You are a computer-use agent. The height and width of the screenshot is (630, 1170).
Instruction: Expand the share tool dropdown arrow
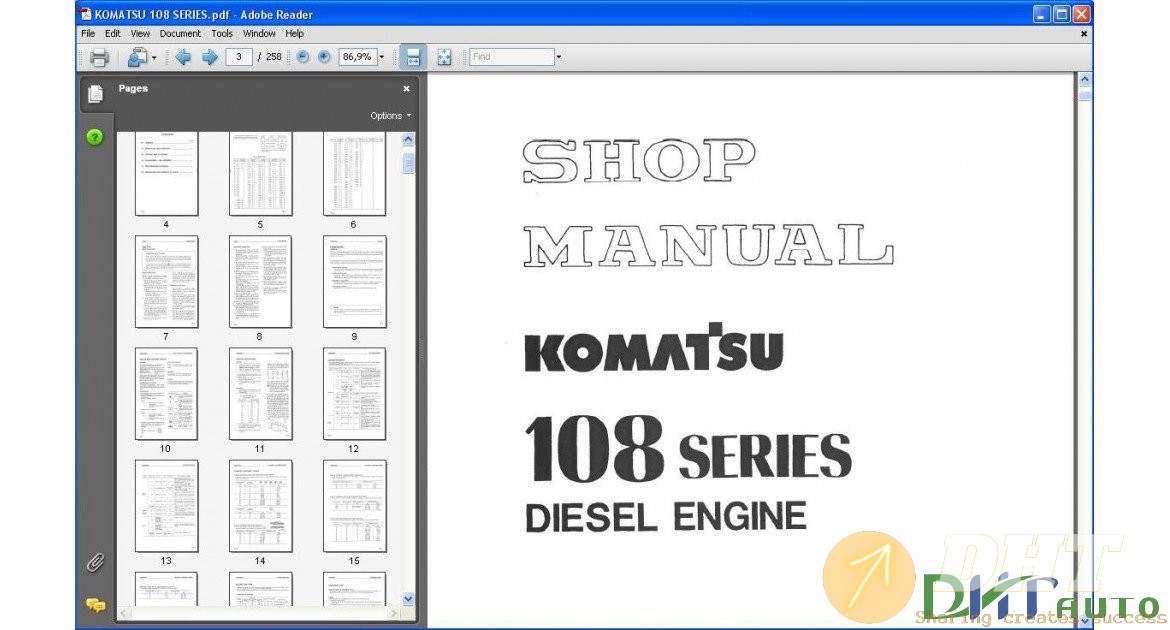(154, 57)
